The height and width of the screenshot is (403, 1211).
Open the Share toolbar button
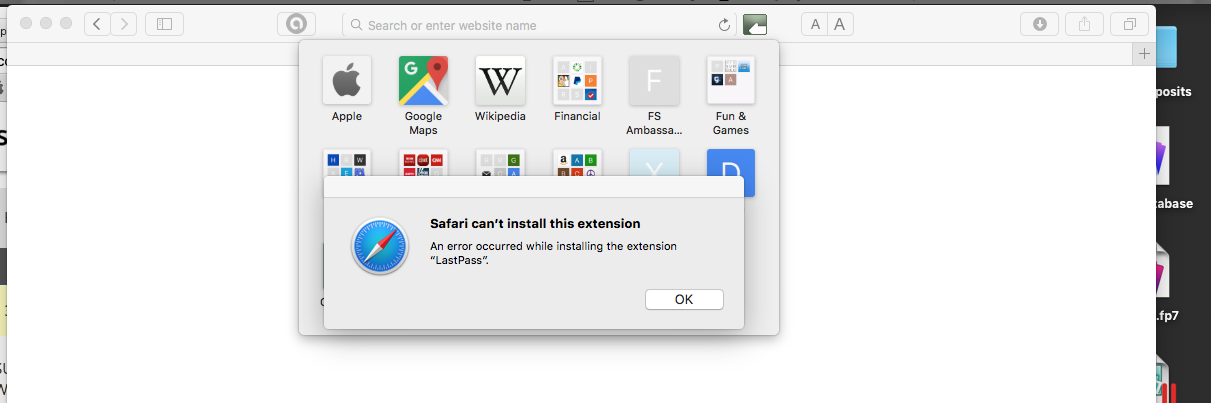(1085, 24)
